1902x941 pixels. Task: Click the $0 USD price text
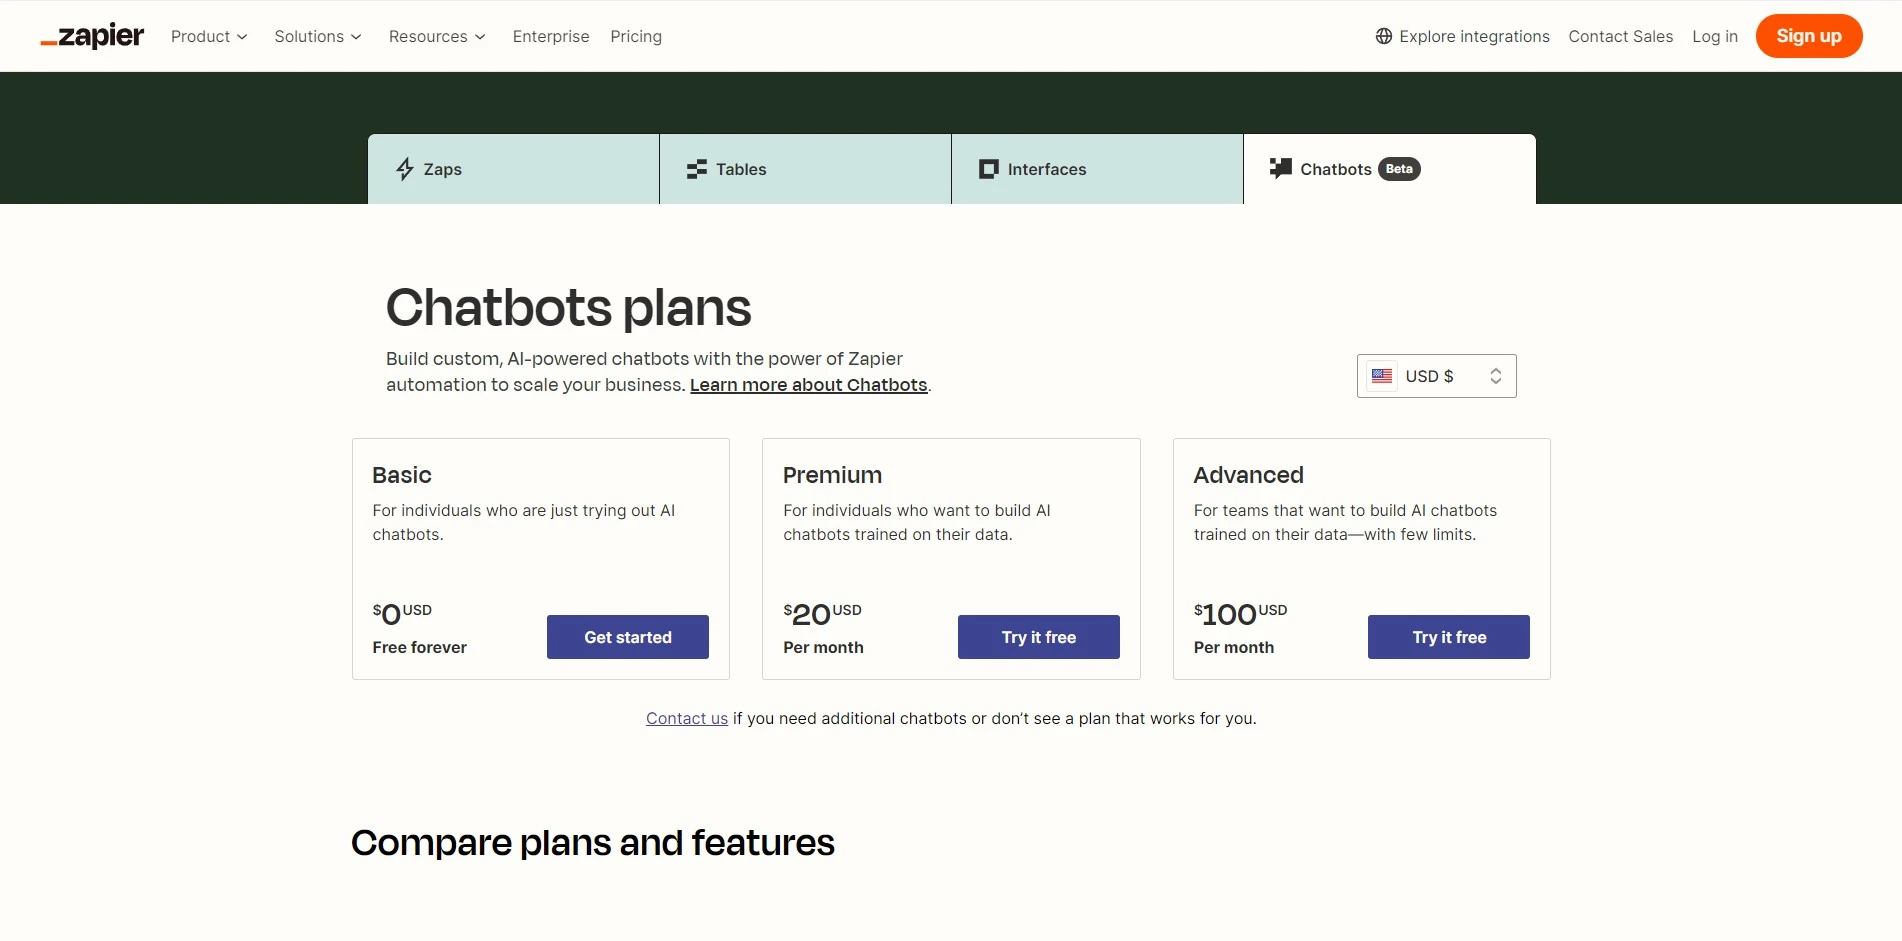[x=402, y=614]
